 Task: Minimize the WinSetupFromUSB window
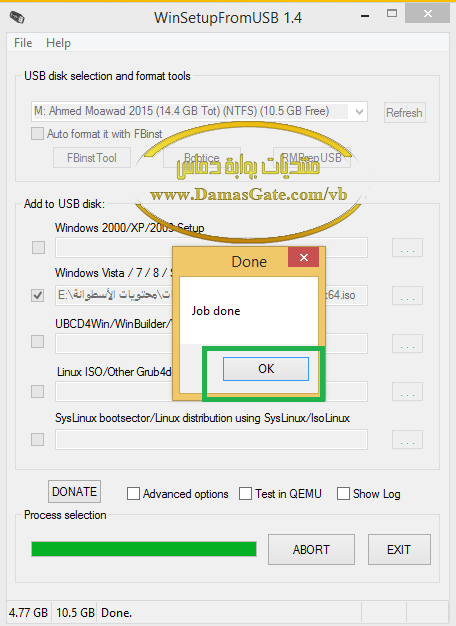[365, 16]
